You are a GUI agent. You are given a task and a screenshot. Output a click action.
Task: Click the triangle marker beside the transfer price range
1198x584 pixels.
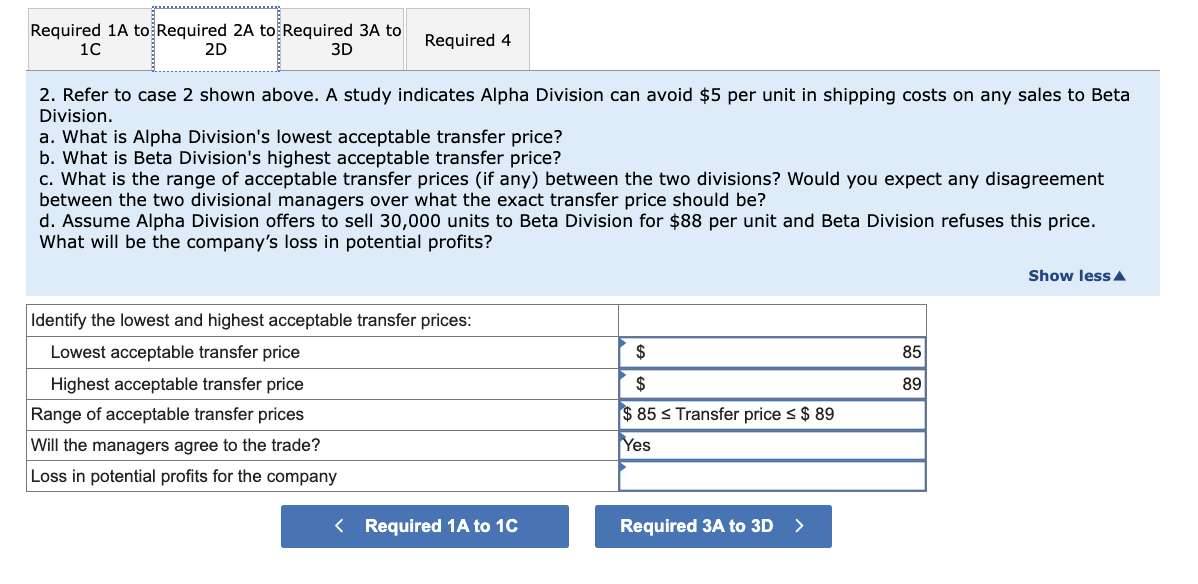point(622,407)
